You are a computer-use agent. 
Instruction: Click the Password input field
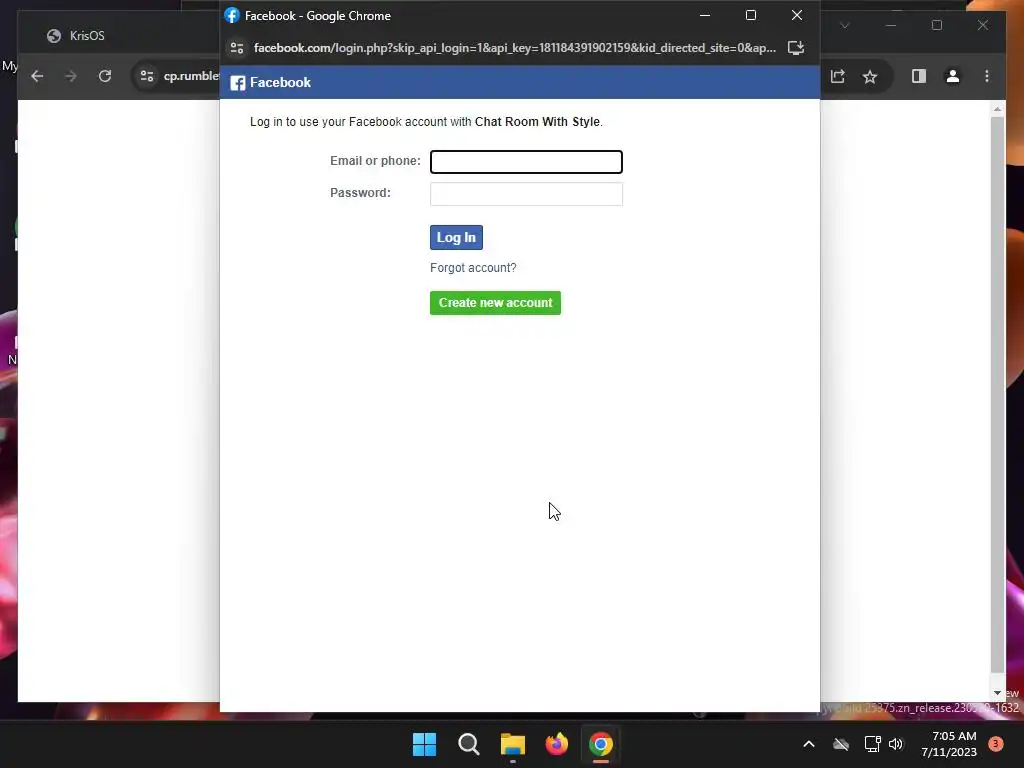[x=526, y=194]
